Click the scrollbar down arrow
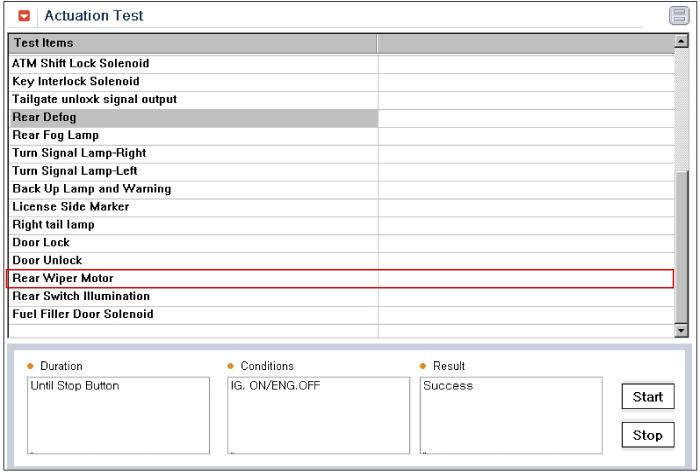The width and height of the screenshot is (700, 473). (x=681, y=330)
